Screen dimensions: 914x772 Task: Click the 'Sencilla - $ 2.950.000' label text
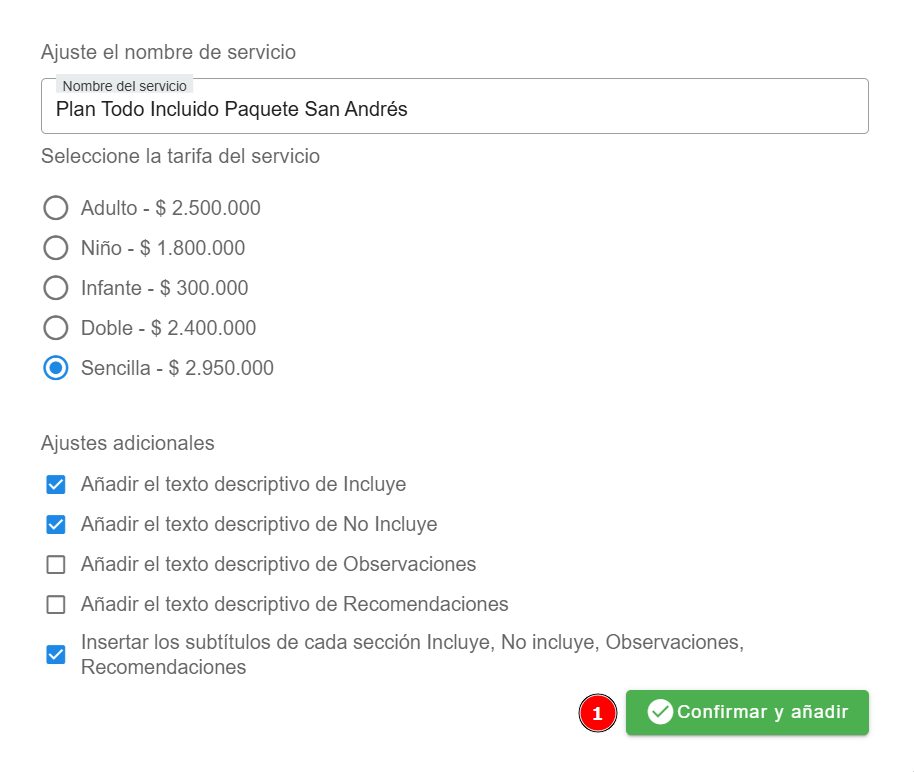coord(177,368)
